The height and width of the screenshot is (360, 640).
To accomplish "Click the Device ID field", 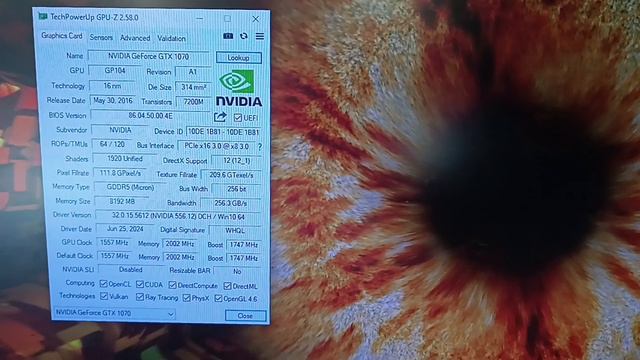I will click(x=223, y=132).
